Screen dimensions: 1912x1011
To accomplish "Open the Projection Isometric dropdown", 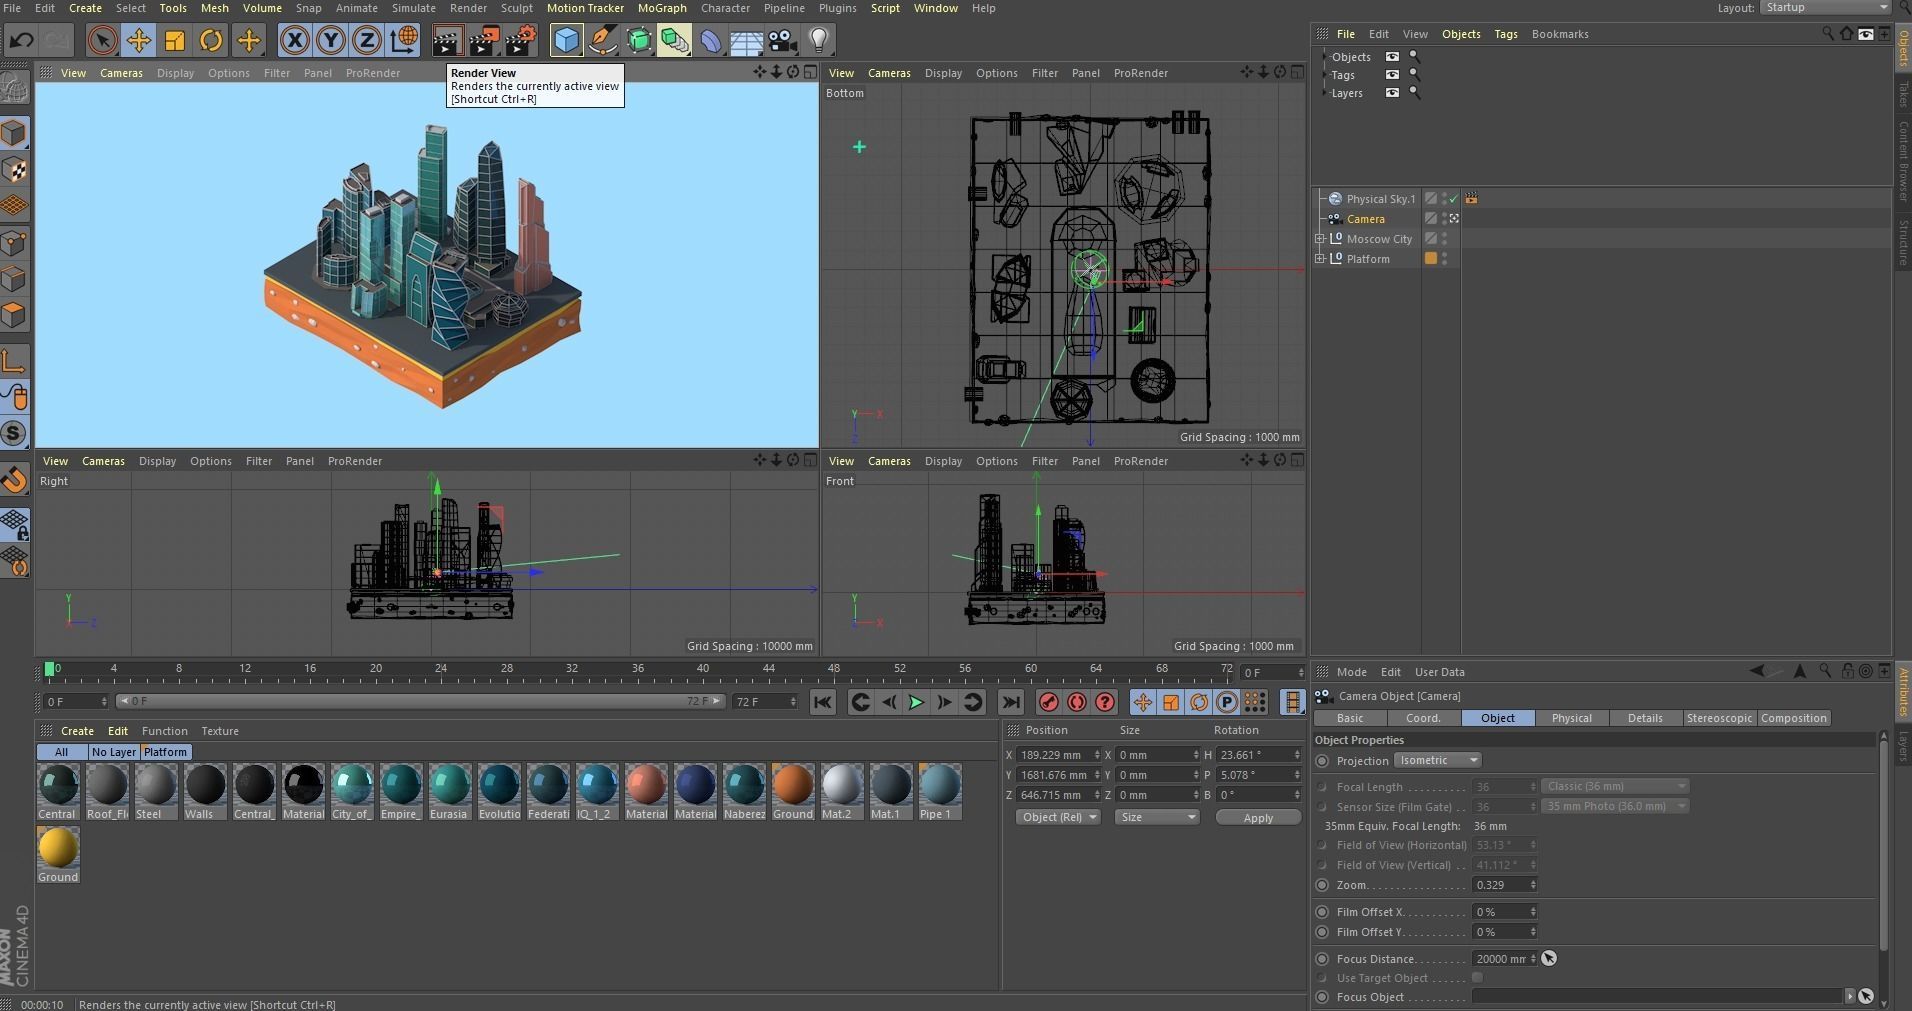I will [1437, 761].
